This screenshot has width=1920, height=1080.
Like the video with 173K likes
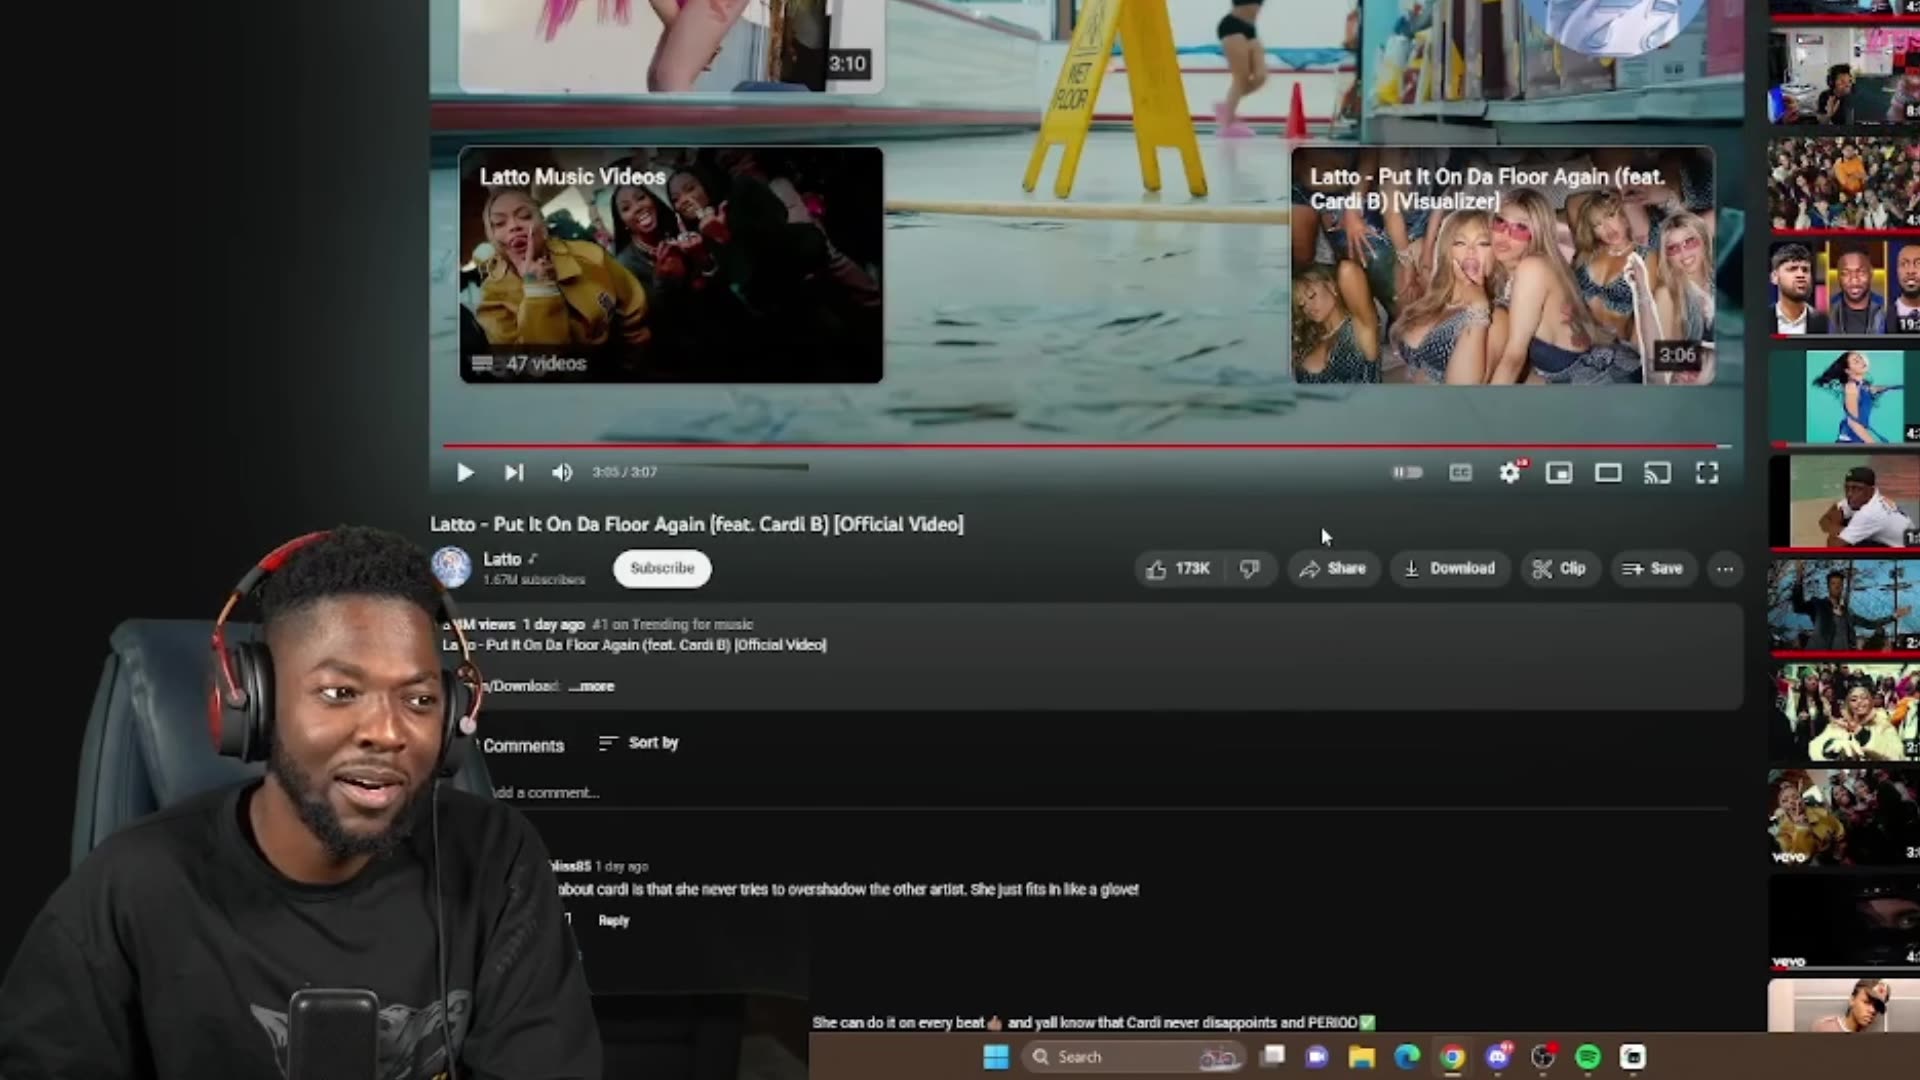coord(1178,569)
